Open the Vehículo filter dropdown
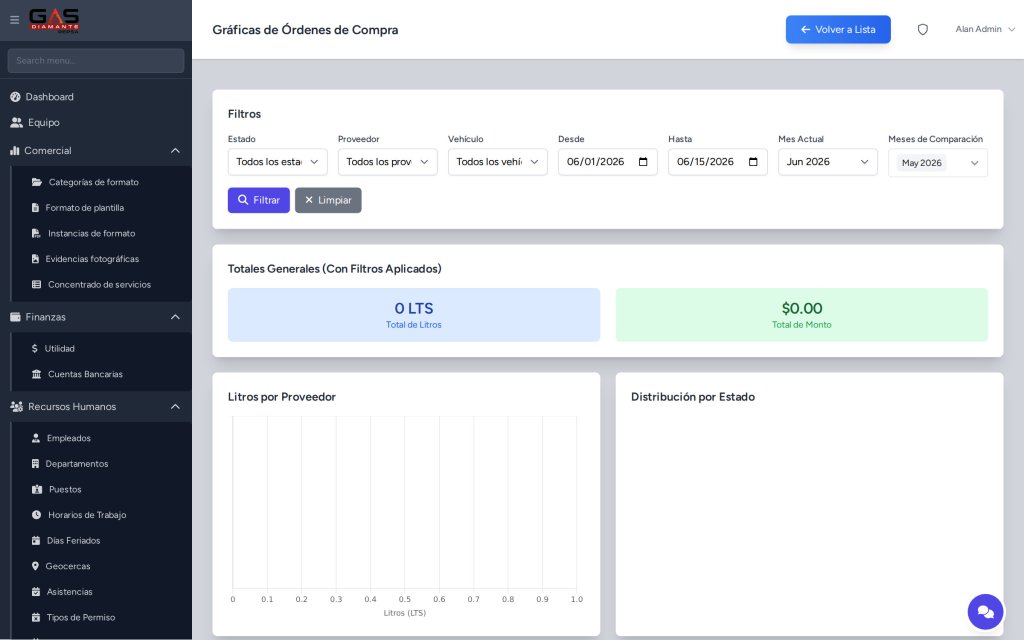 498,162
